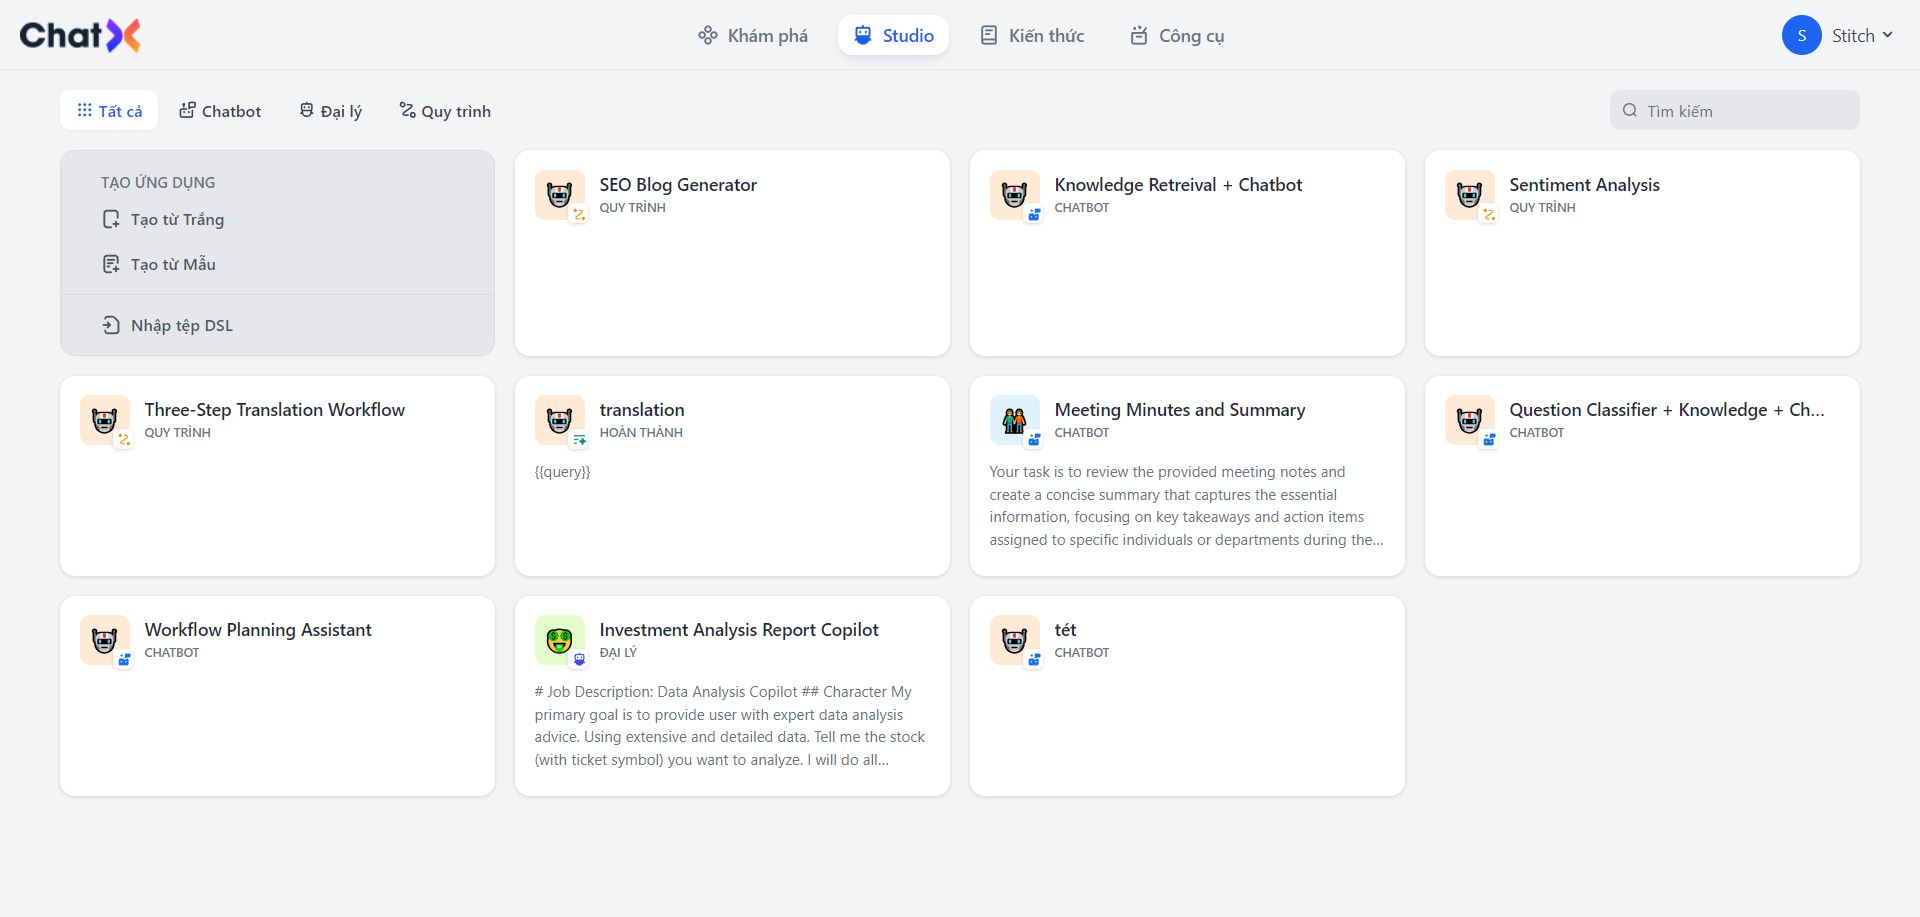Screen dimensions: 1920x917
Task: Open the SEO Blog Generator robot icon
Action: point(559,194)
